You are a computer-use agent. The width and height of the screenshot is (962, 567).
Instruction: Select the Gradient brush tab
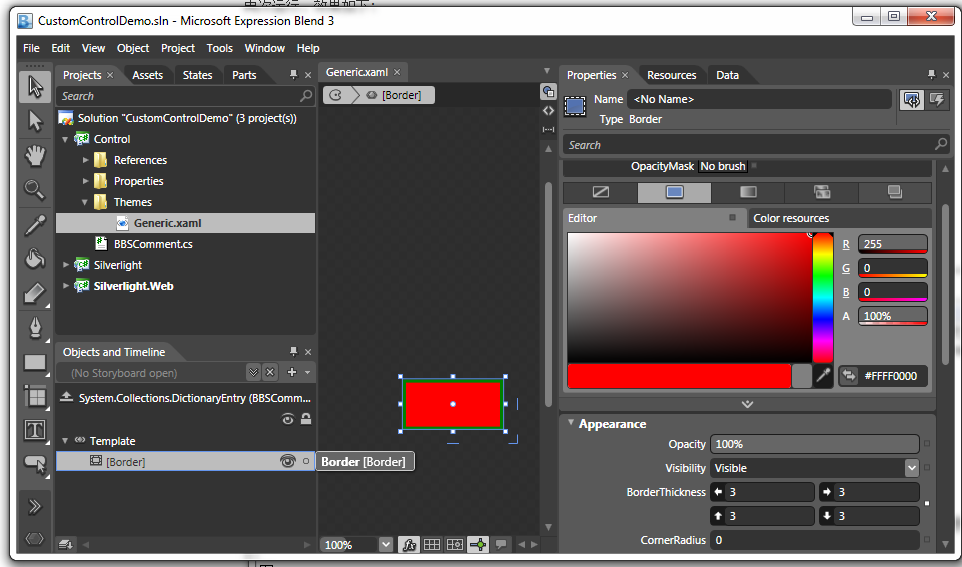coord(748,192)
